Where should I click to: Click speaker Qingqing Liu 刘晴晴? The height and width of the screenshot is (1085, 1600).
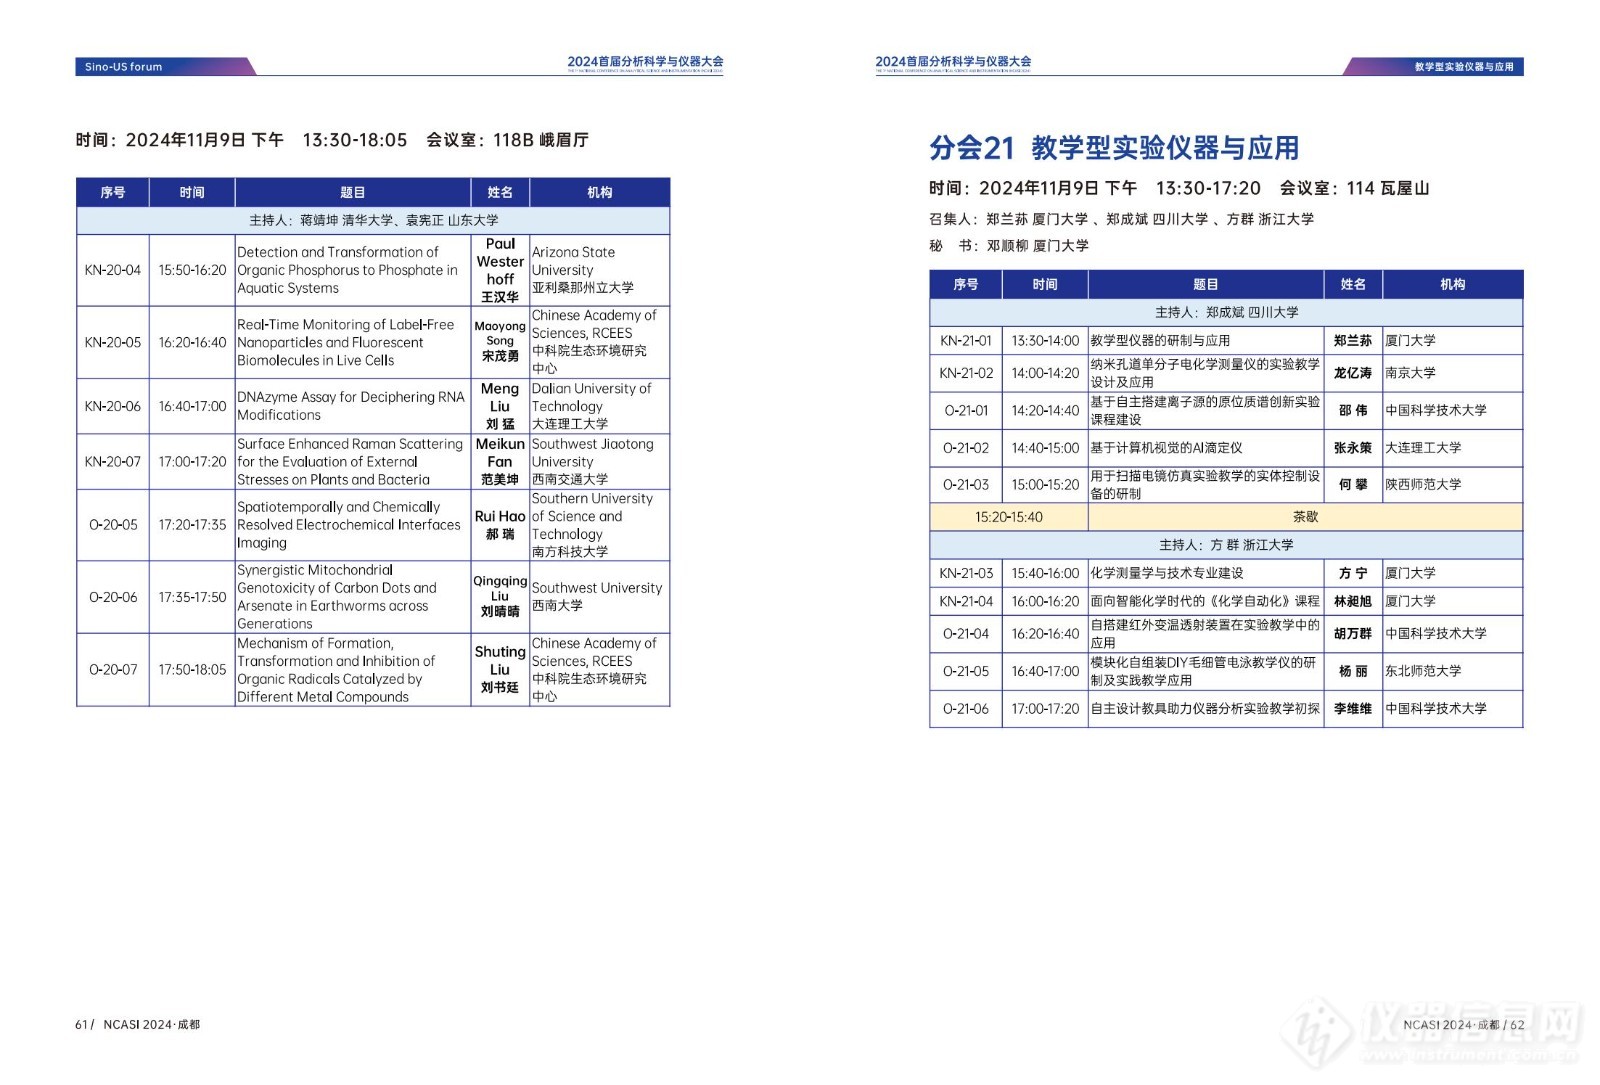coord(500,596)
